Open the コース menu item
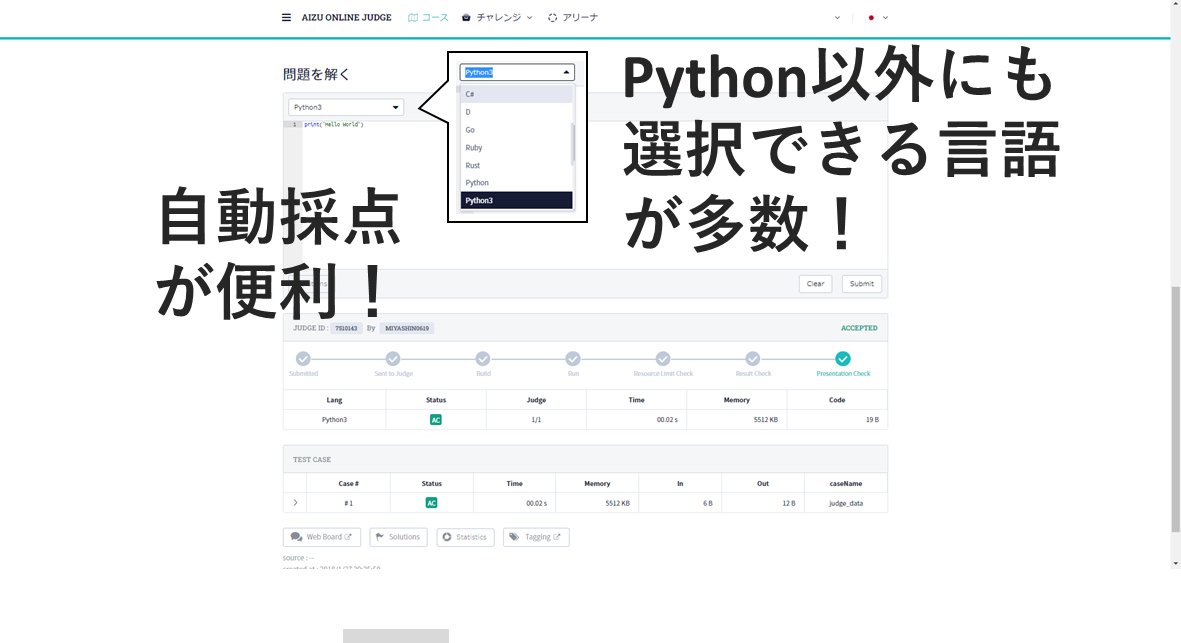 click(x=428, y=17)
